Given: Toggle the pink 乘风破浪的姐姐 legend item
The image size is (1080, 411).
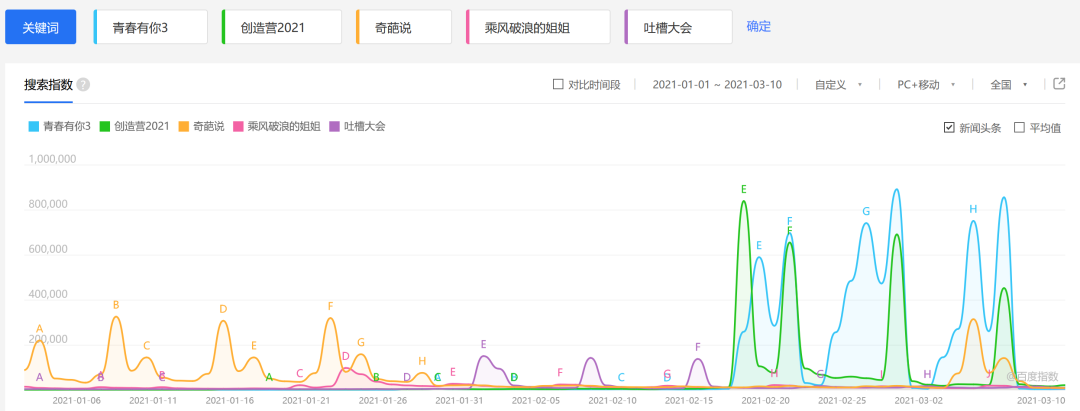Looking at the screenshot, I should click(277, 127).
